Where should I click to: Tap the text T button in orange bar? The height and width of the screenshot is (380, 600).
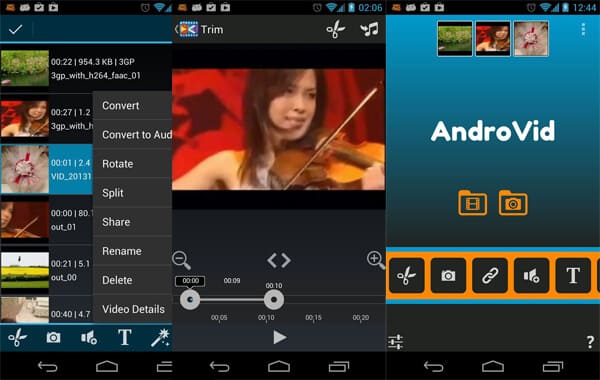click(x=573, y=276)
